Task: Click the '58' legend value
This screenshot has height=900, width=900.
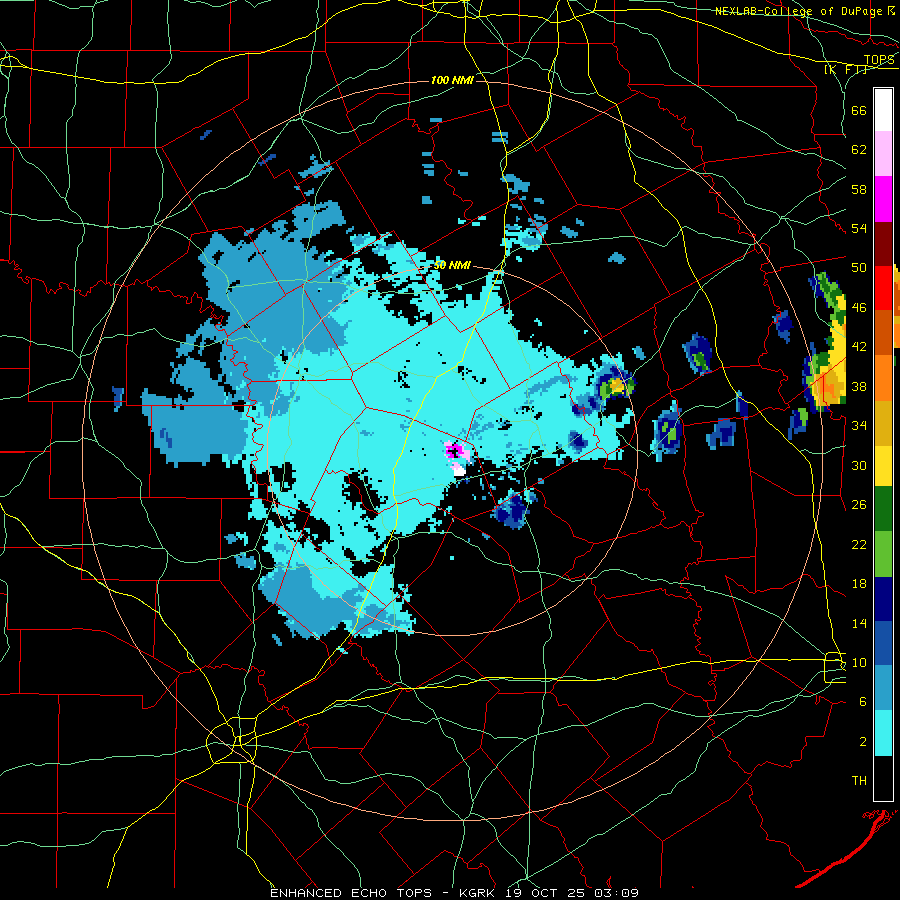Action: (859, 189)
